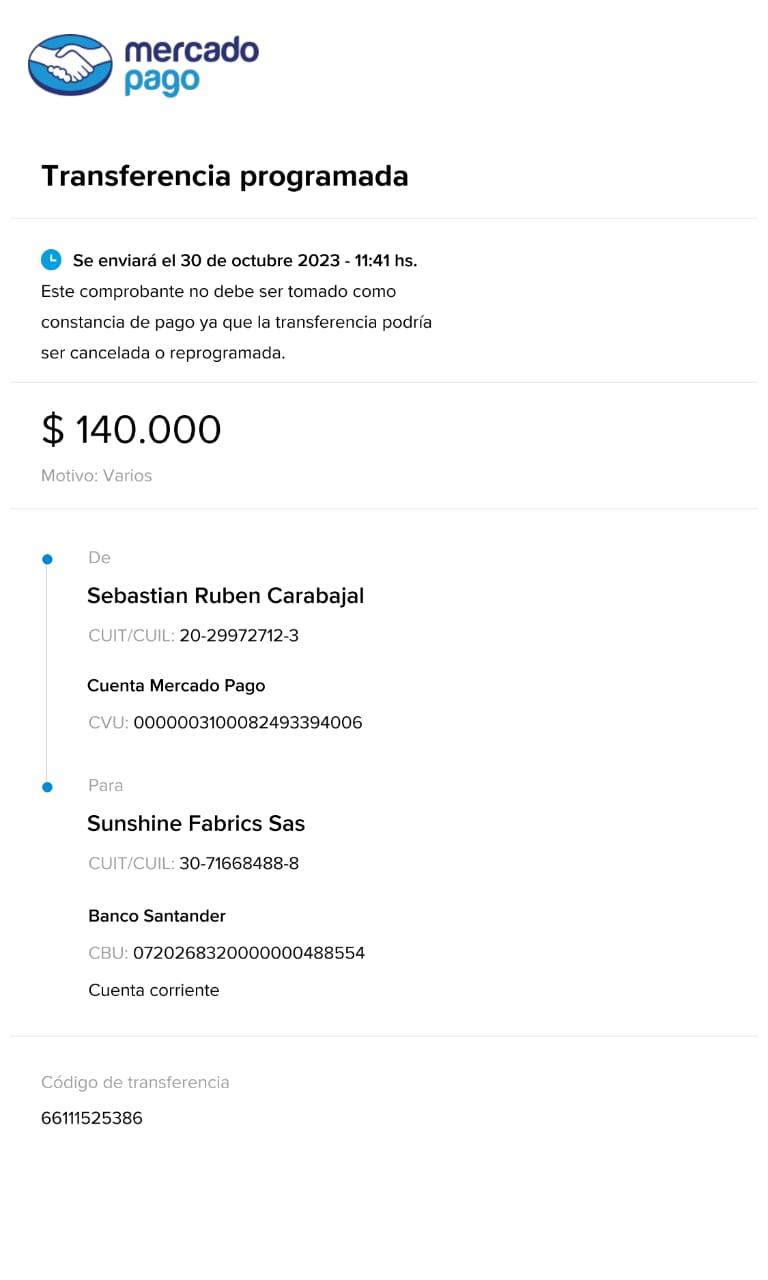
Task: Click the 'Banco Santander' label
Action: click(x=157, y=916)
